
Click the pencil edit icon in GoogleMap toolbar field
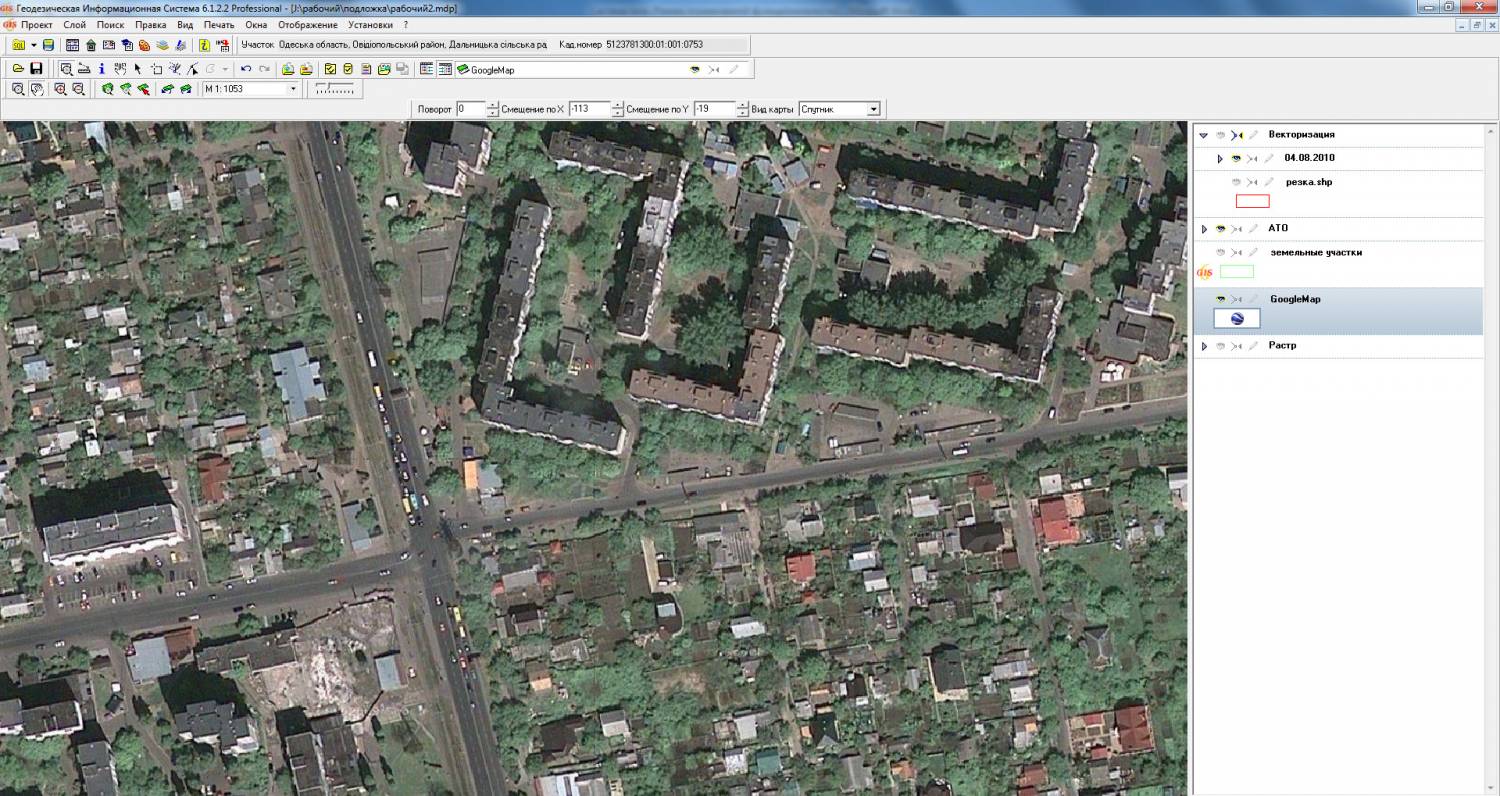(x=733, y=69)
